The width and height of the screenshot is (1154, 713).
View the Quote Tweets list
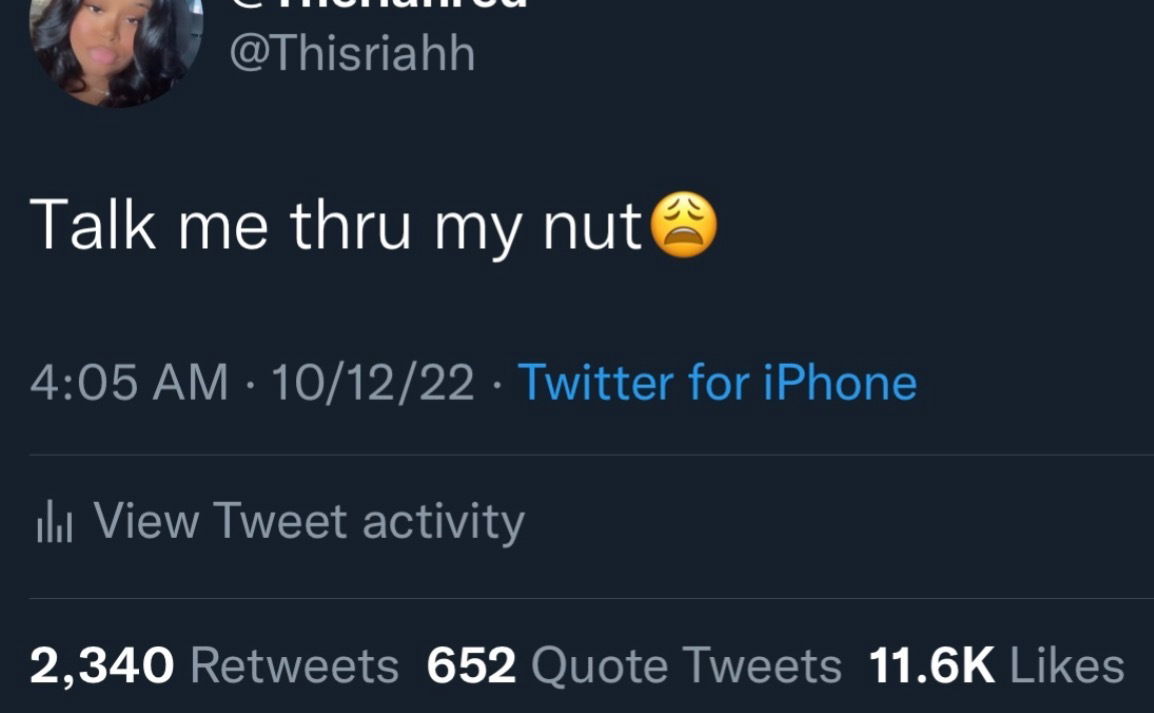point(686,666)
